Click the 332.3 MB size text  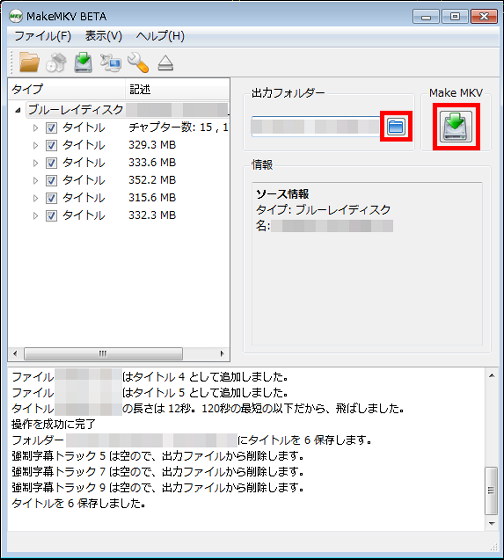(x=152, y=215)
